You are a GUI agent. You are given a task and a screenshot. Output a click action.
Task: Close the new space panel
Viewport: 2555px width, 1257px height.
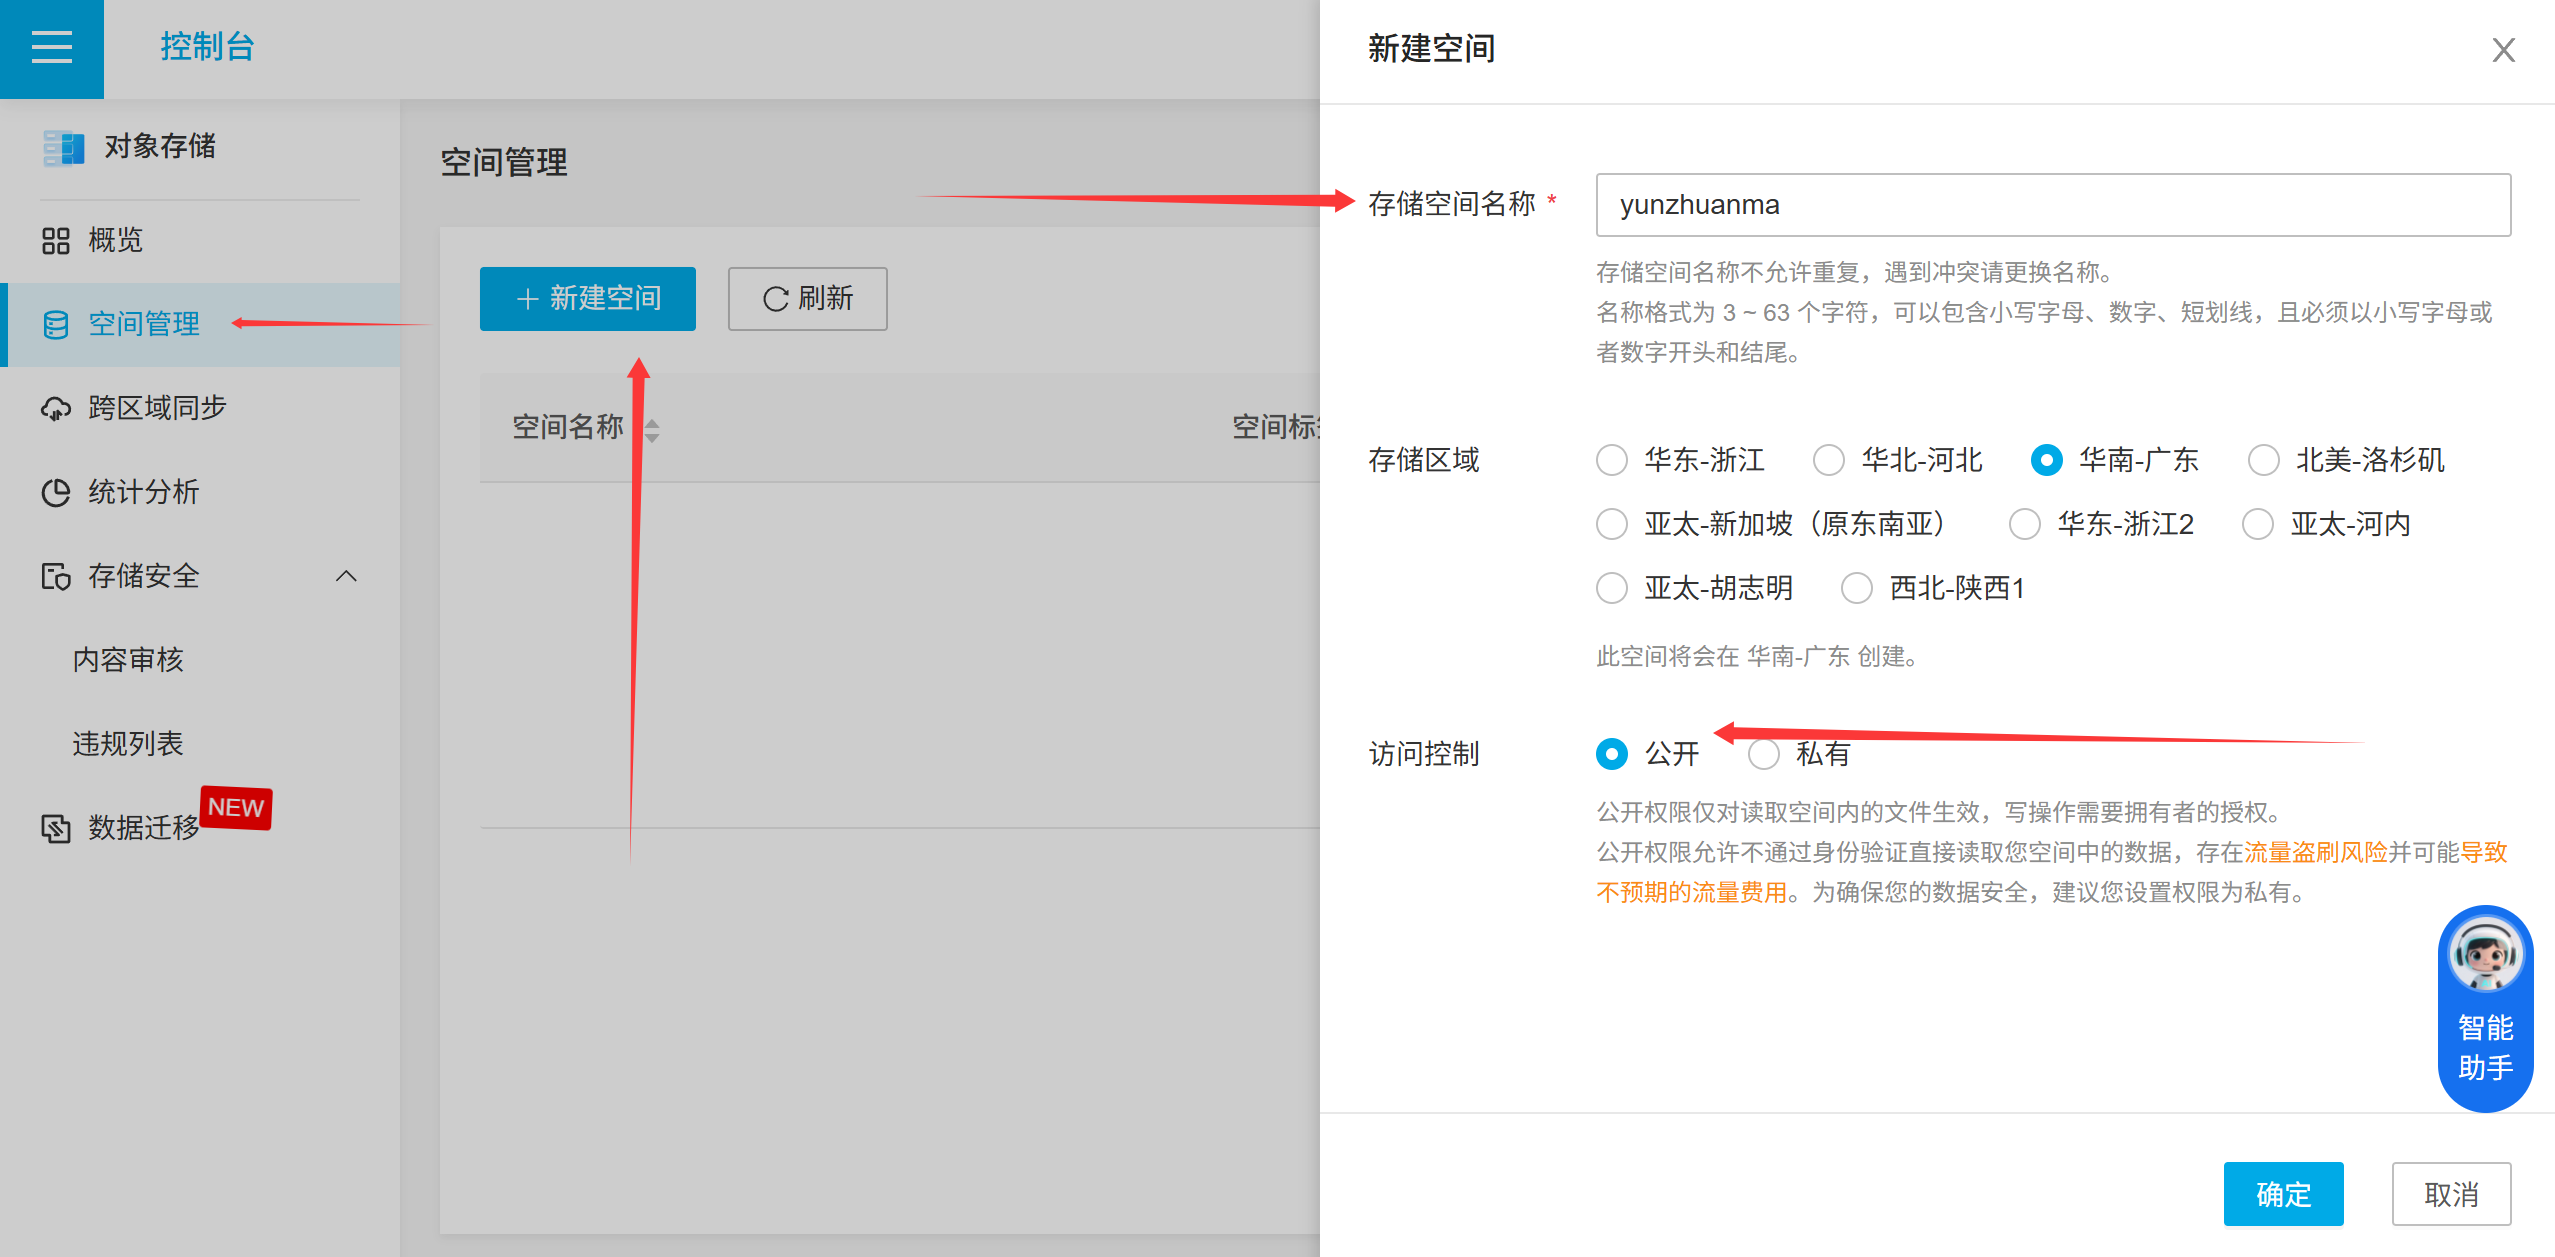coord(2503,50)
